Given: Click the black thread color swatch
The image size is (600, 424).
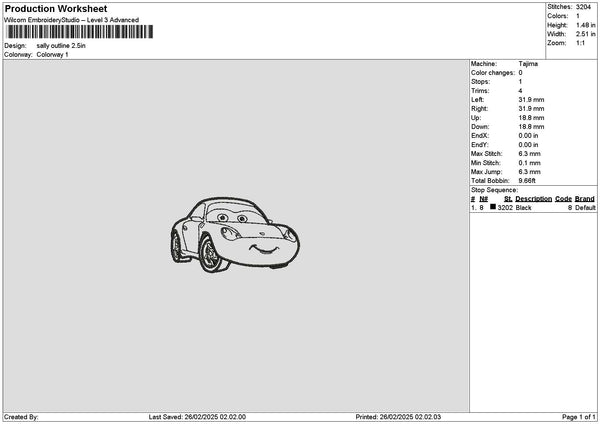Looking at the screenshot, I should tap(493, 207).
